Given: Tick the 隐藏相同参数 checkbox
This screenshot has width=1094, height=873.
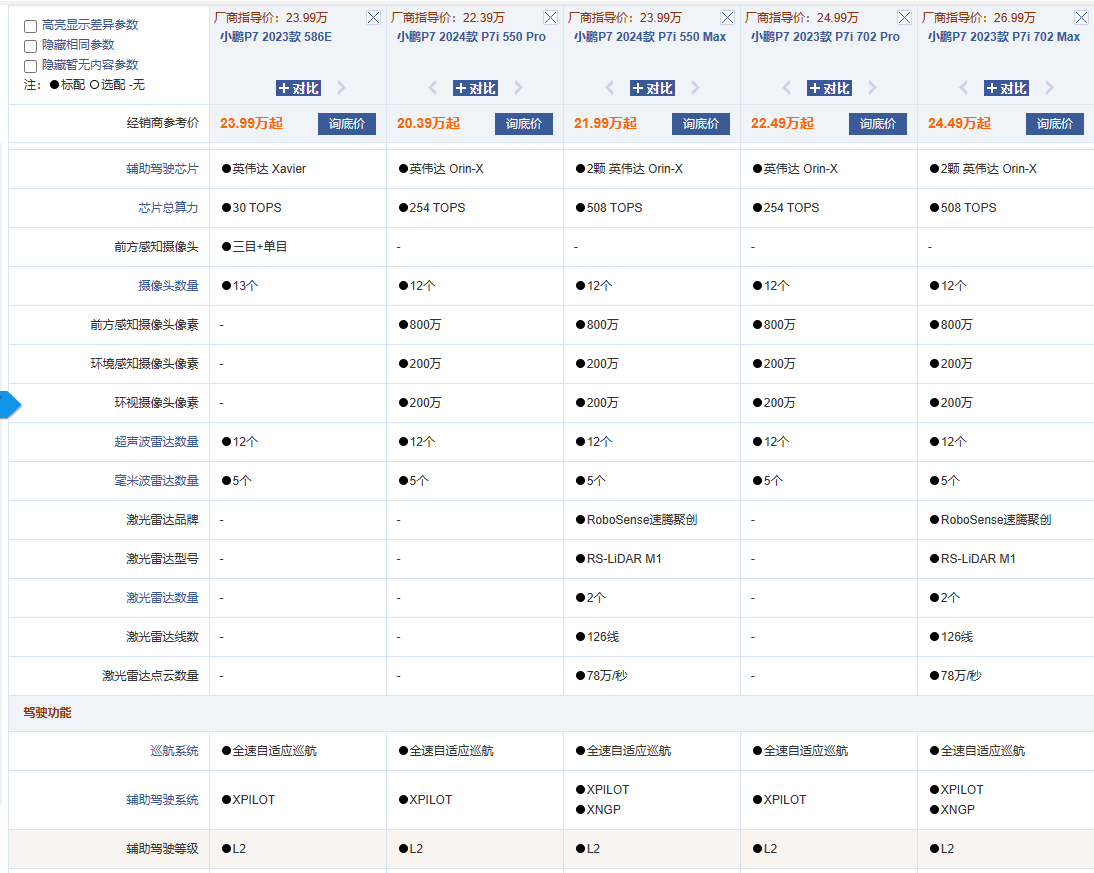Looking at the screenshot, I should pos(31,46).
